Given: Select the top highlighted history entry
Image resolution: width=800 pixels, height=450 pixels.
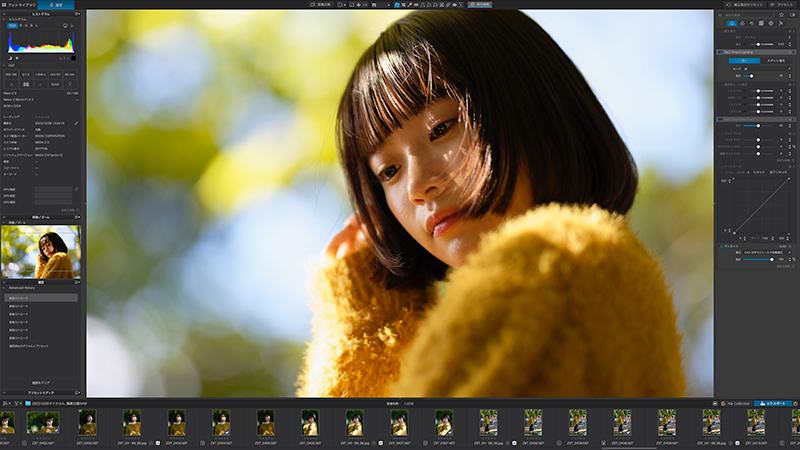Looking at the screenshot, I should point(41,297).
